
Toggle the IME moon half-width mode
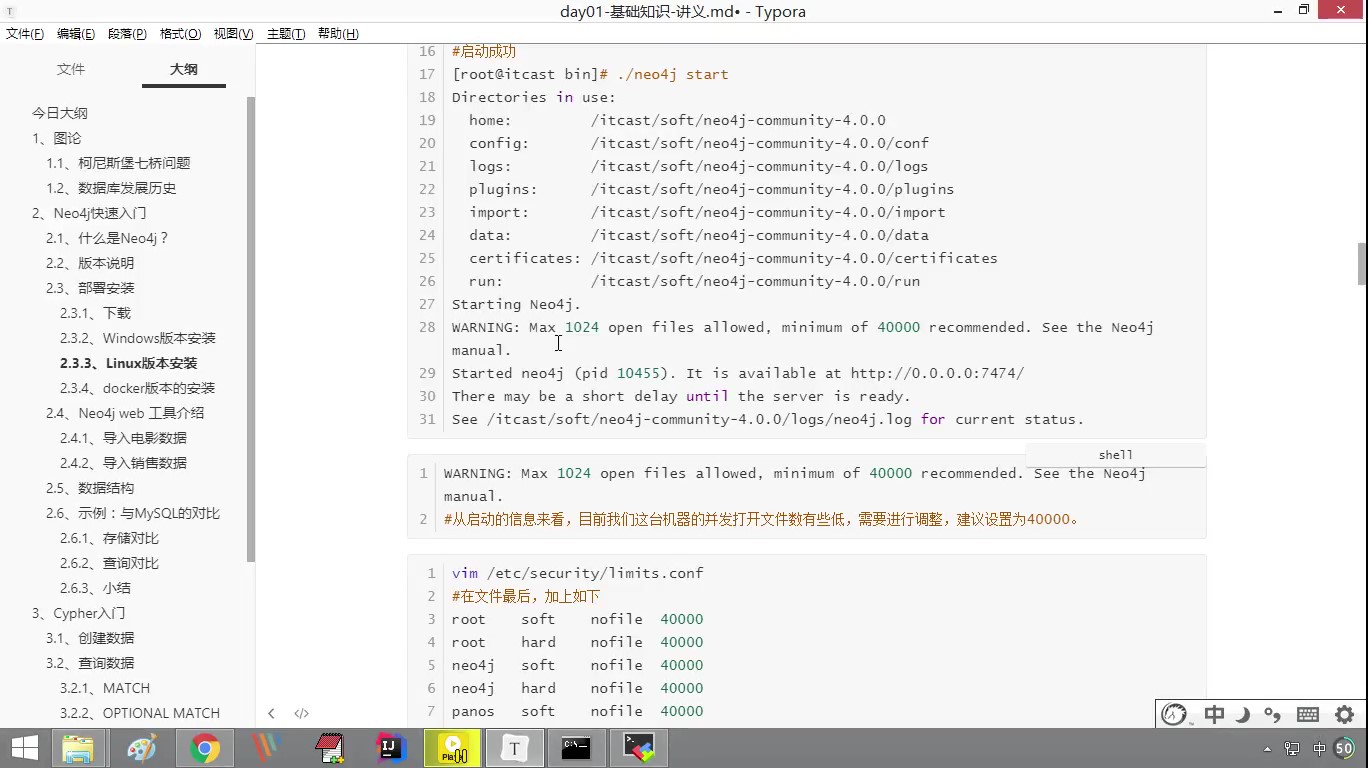click(1242, 714)
